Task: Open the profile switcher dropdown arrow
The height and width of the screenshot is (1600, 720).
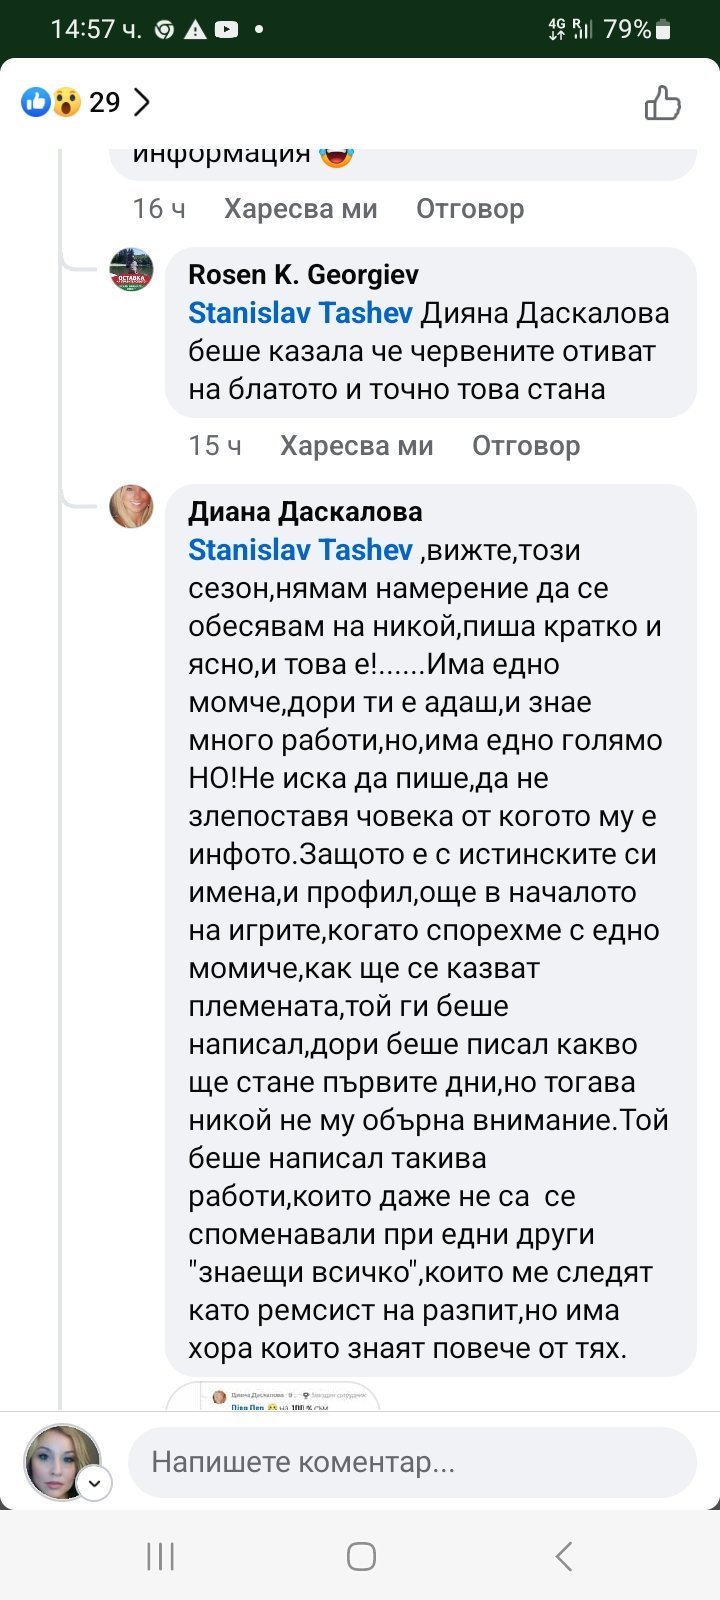Action: click(94, 1483)
